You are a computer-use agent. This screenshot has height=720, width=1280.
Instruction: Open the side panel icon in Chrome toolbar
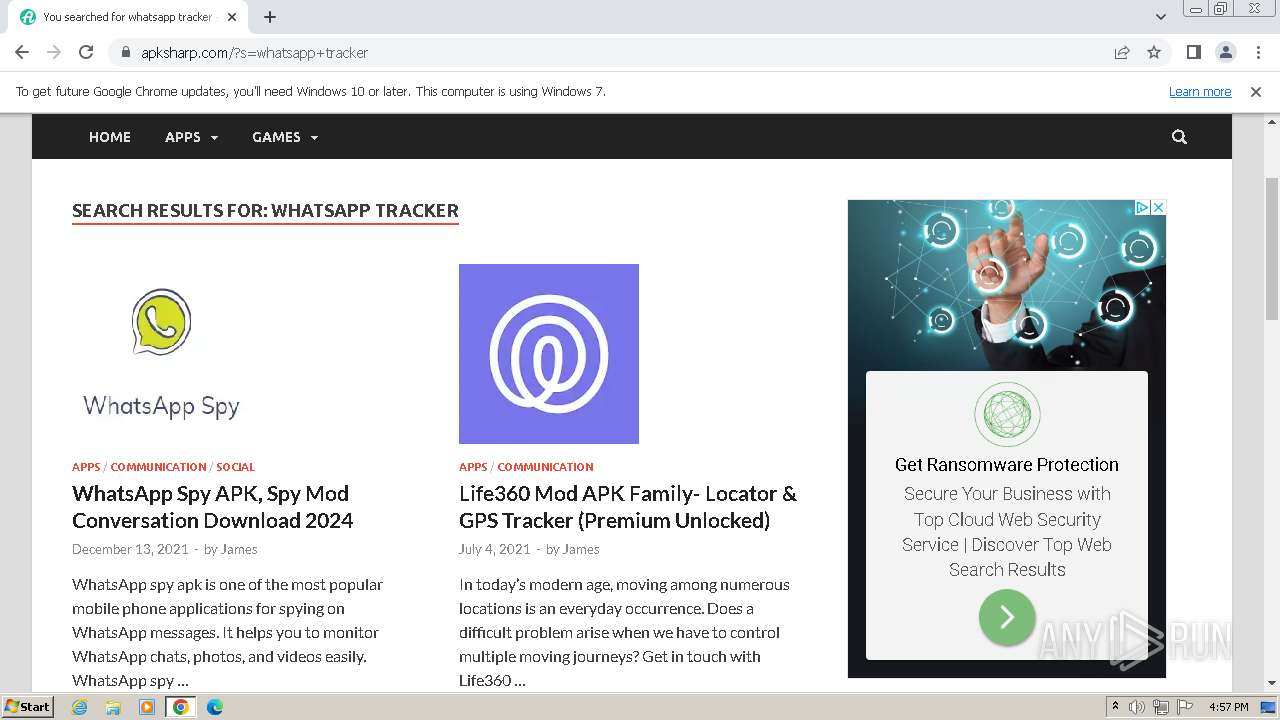pos(1193,52)
